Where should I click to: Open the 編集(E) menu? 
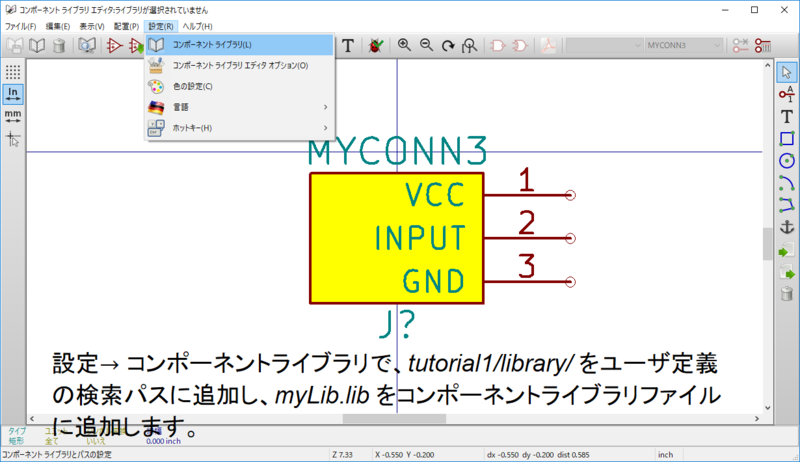point(58,26)
